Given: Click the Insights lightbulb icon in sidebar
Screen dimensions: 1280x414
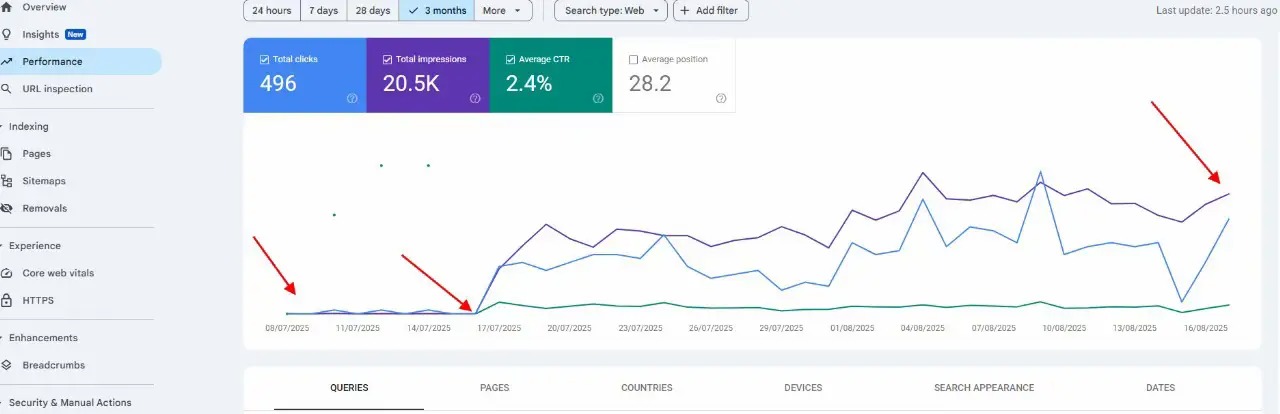Looking at the screenshot, I should coord(7,34).
